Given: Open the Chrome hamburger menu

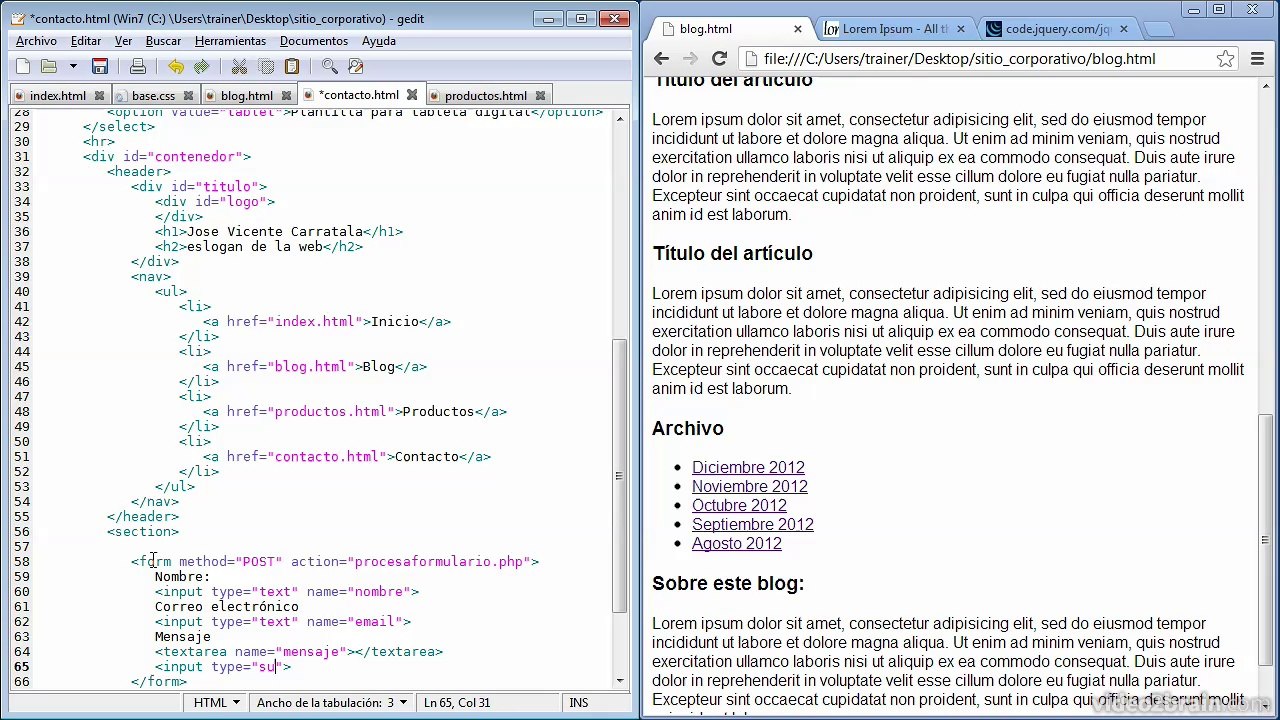Looking at the screenshot, I should 1257,59.
